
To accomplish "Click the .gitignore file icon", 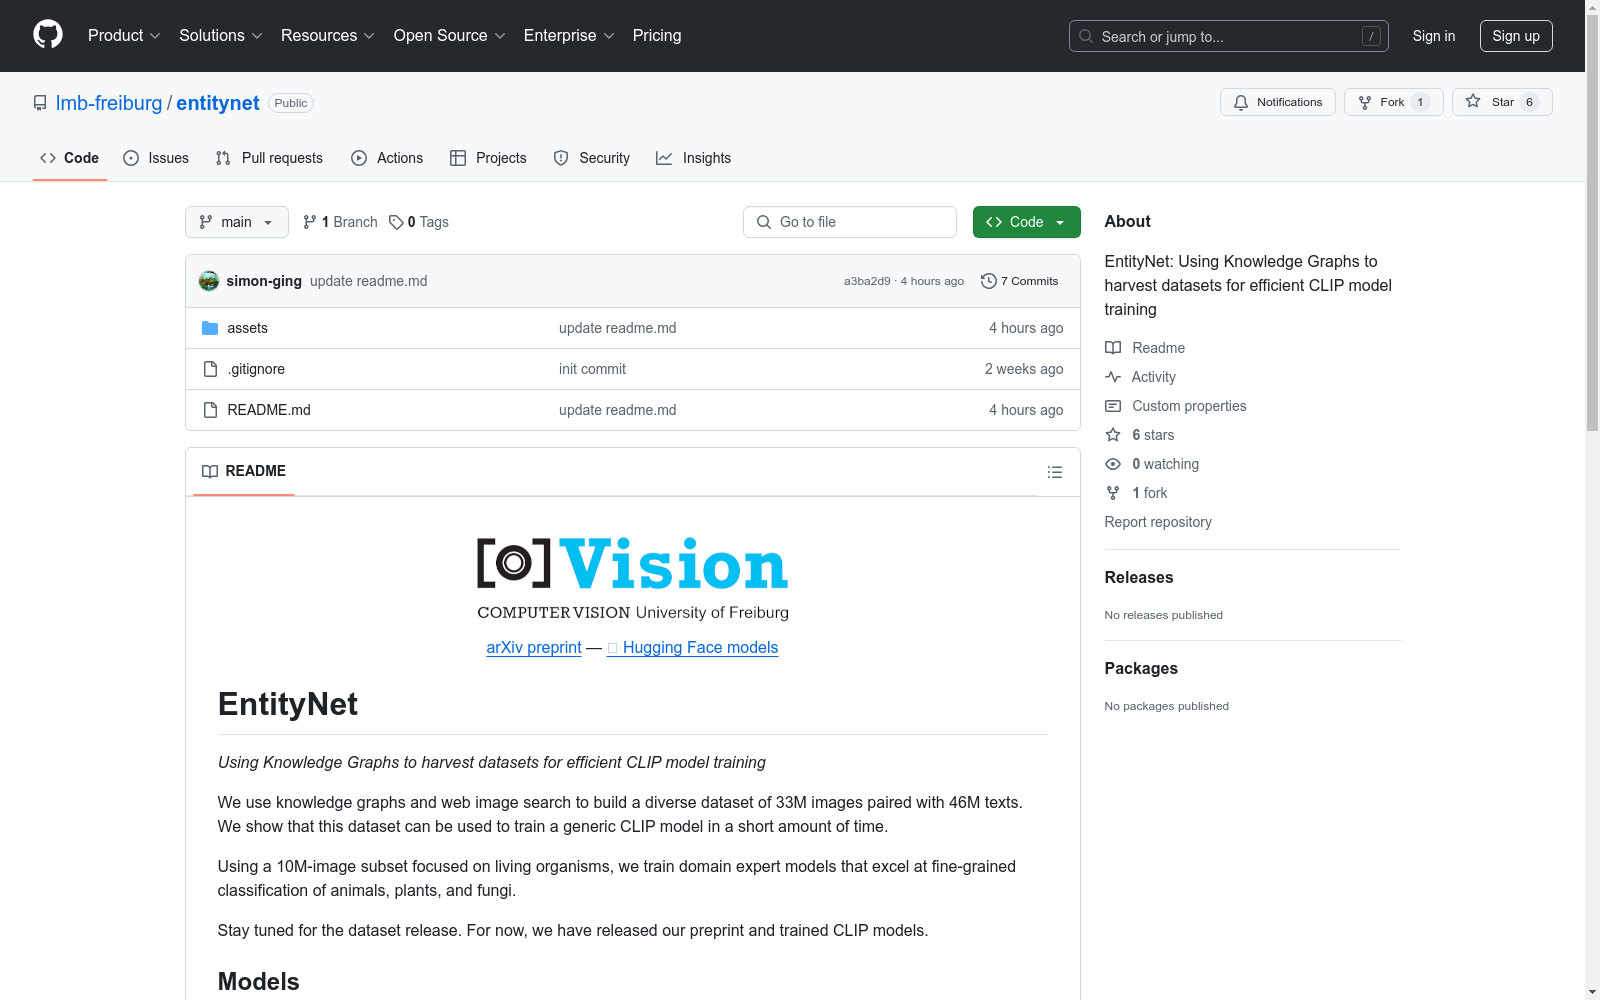I will 210,369.
